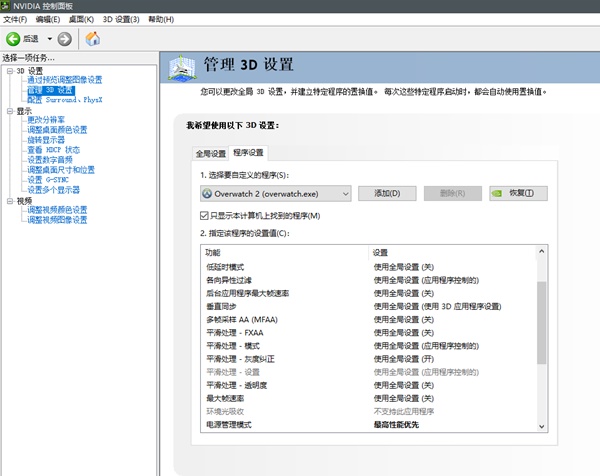Select the 多帧采样 AA (MFAA) row

pos(368,320)
